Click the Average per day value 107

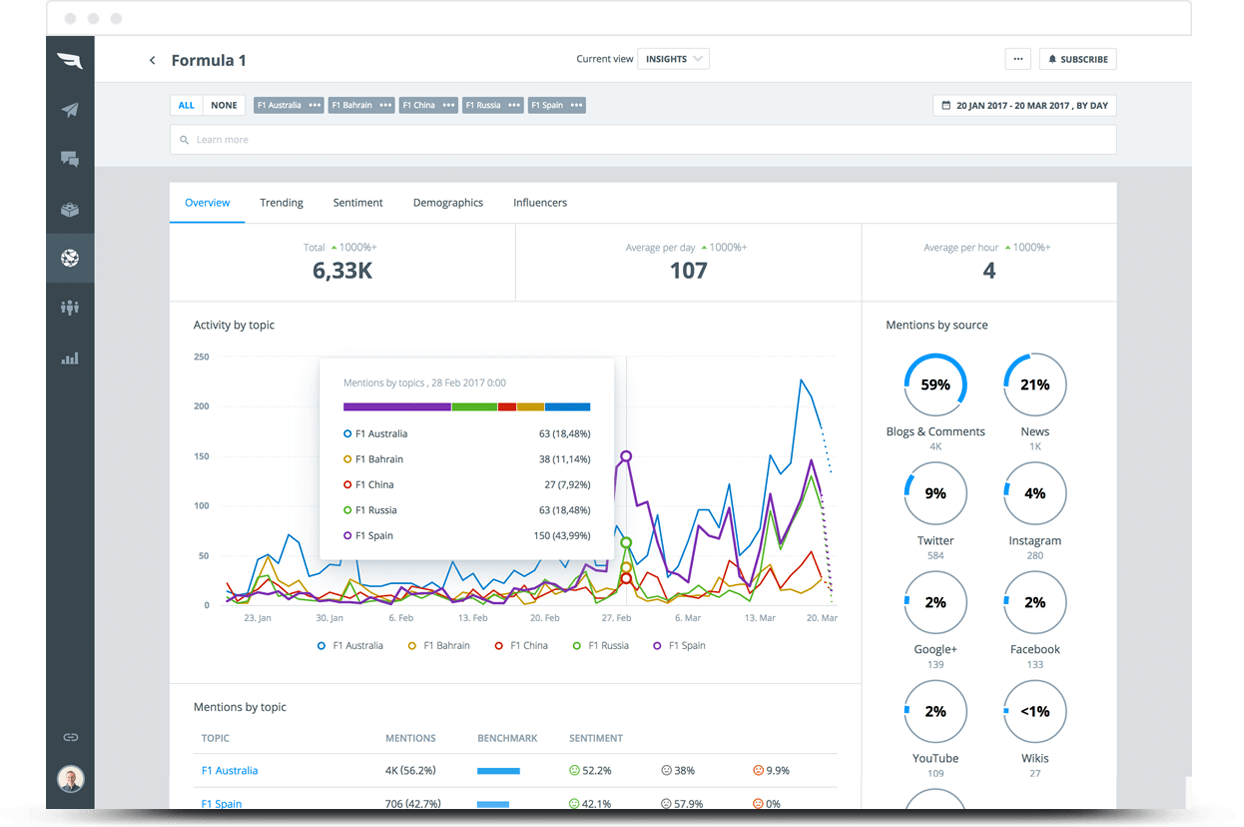[x=688, y=271]
